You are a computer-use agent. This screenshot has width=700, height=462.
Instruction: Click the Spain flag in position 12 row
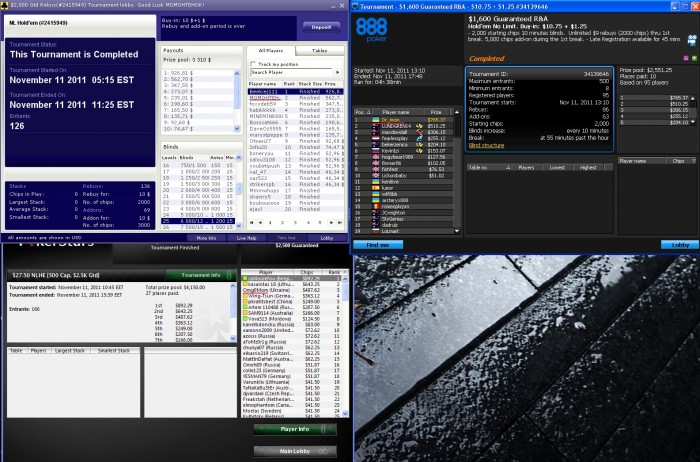point(376,188)
